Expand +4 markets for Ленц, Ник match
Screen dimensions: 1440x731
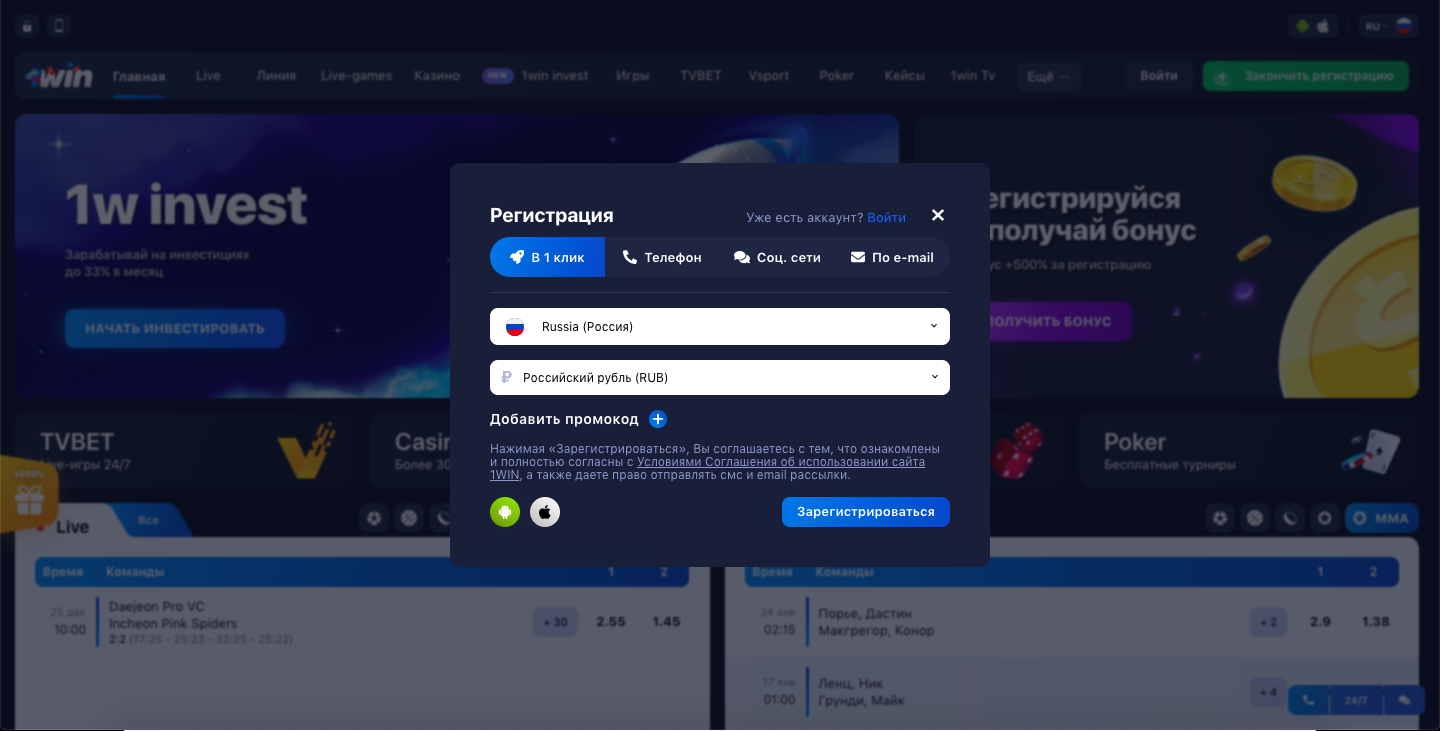click(1268, 691)
